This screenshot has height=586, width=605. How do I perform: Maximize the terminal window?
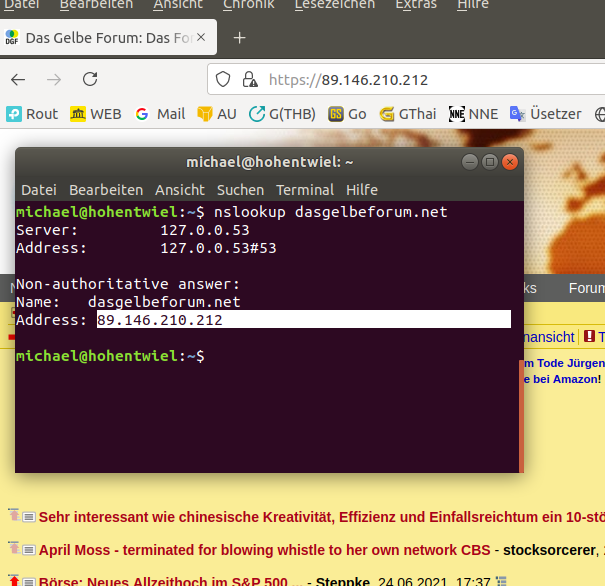coord(490,161)
